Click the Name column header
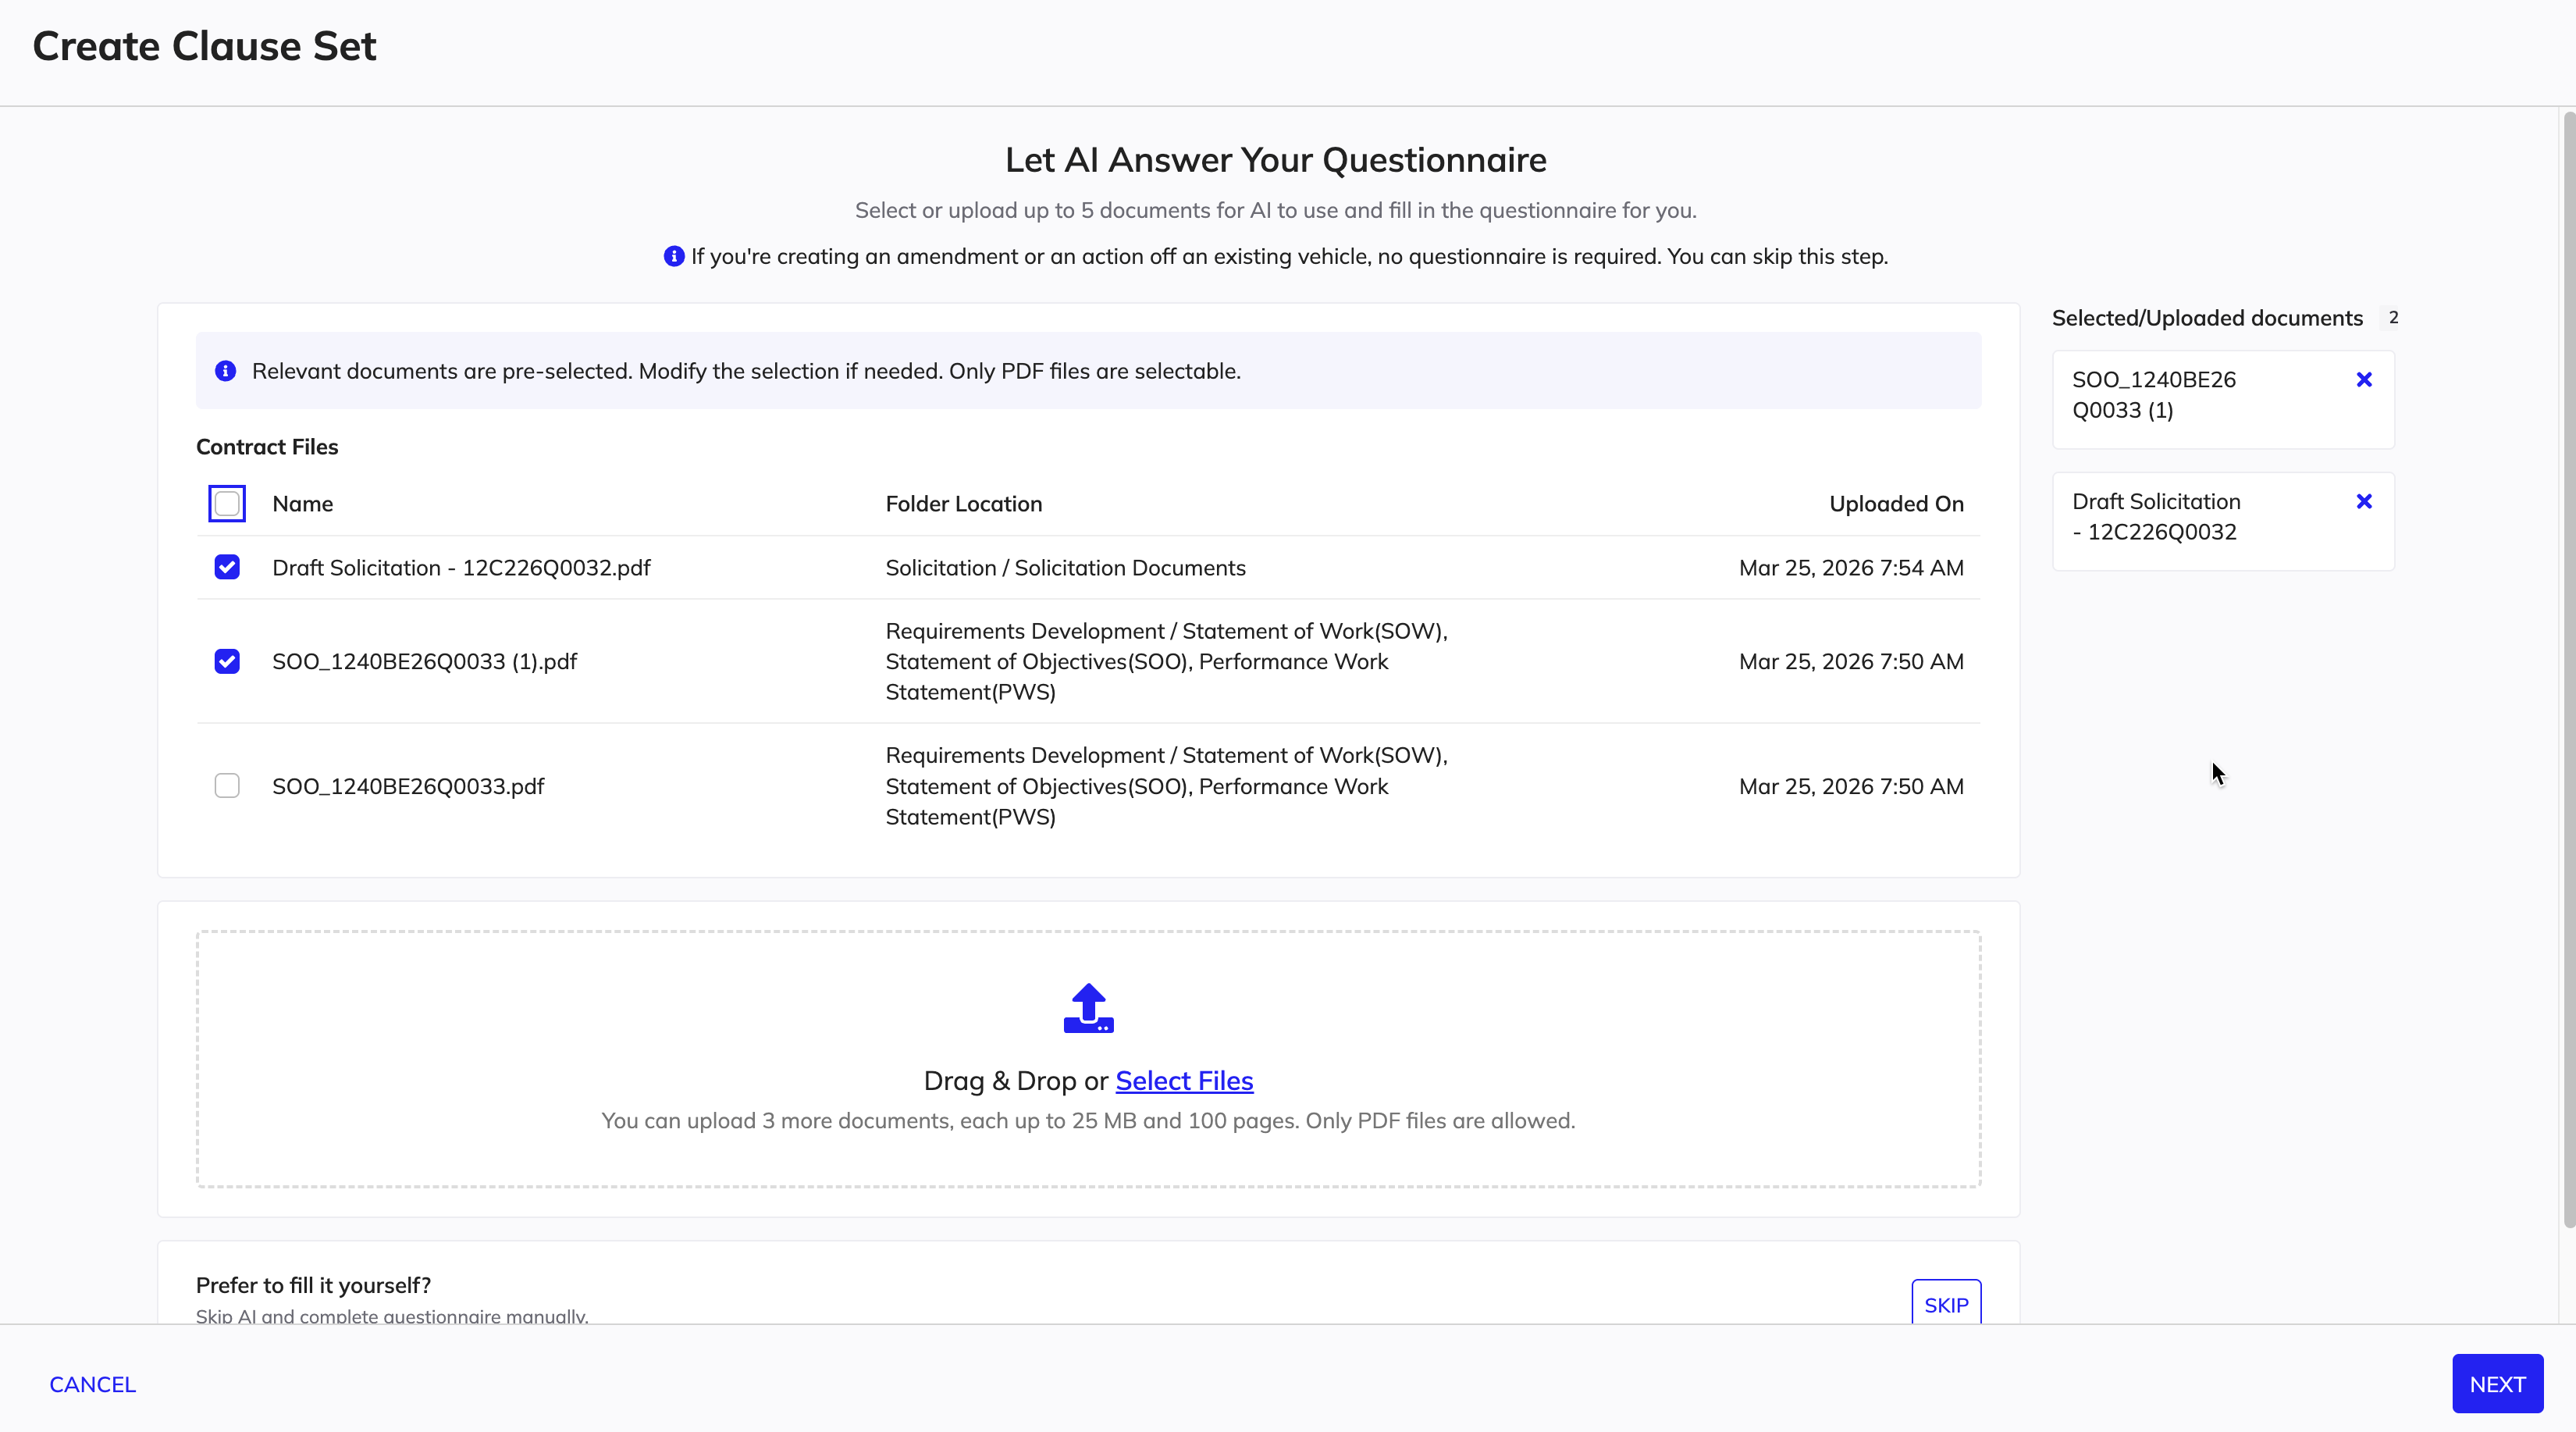Viewport: 2576px width, 1432px height. (x=303, y=504)
